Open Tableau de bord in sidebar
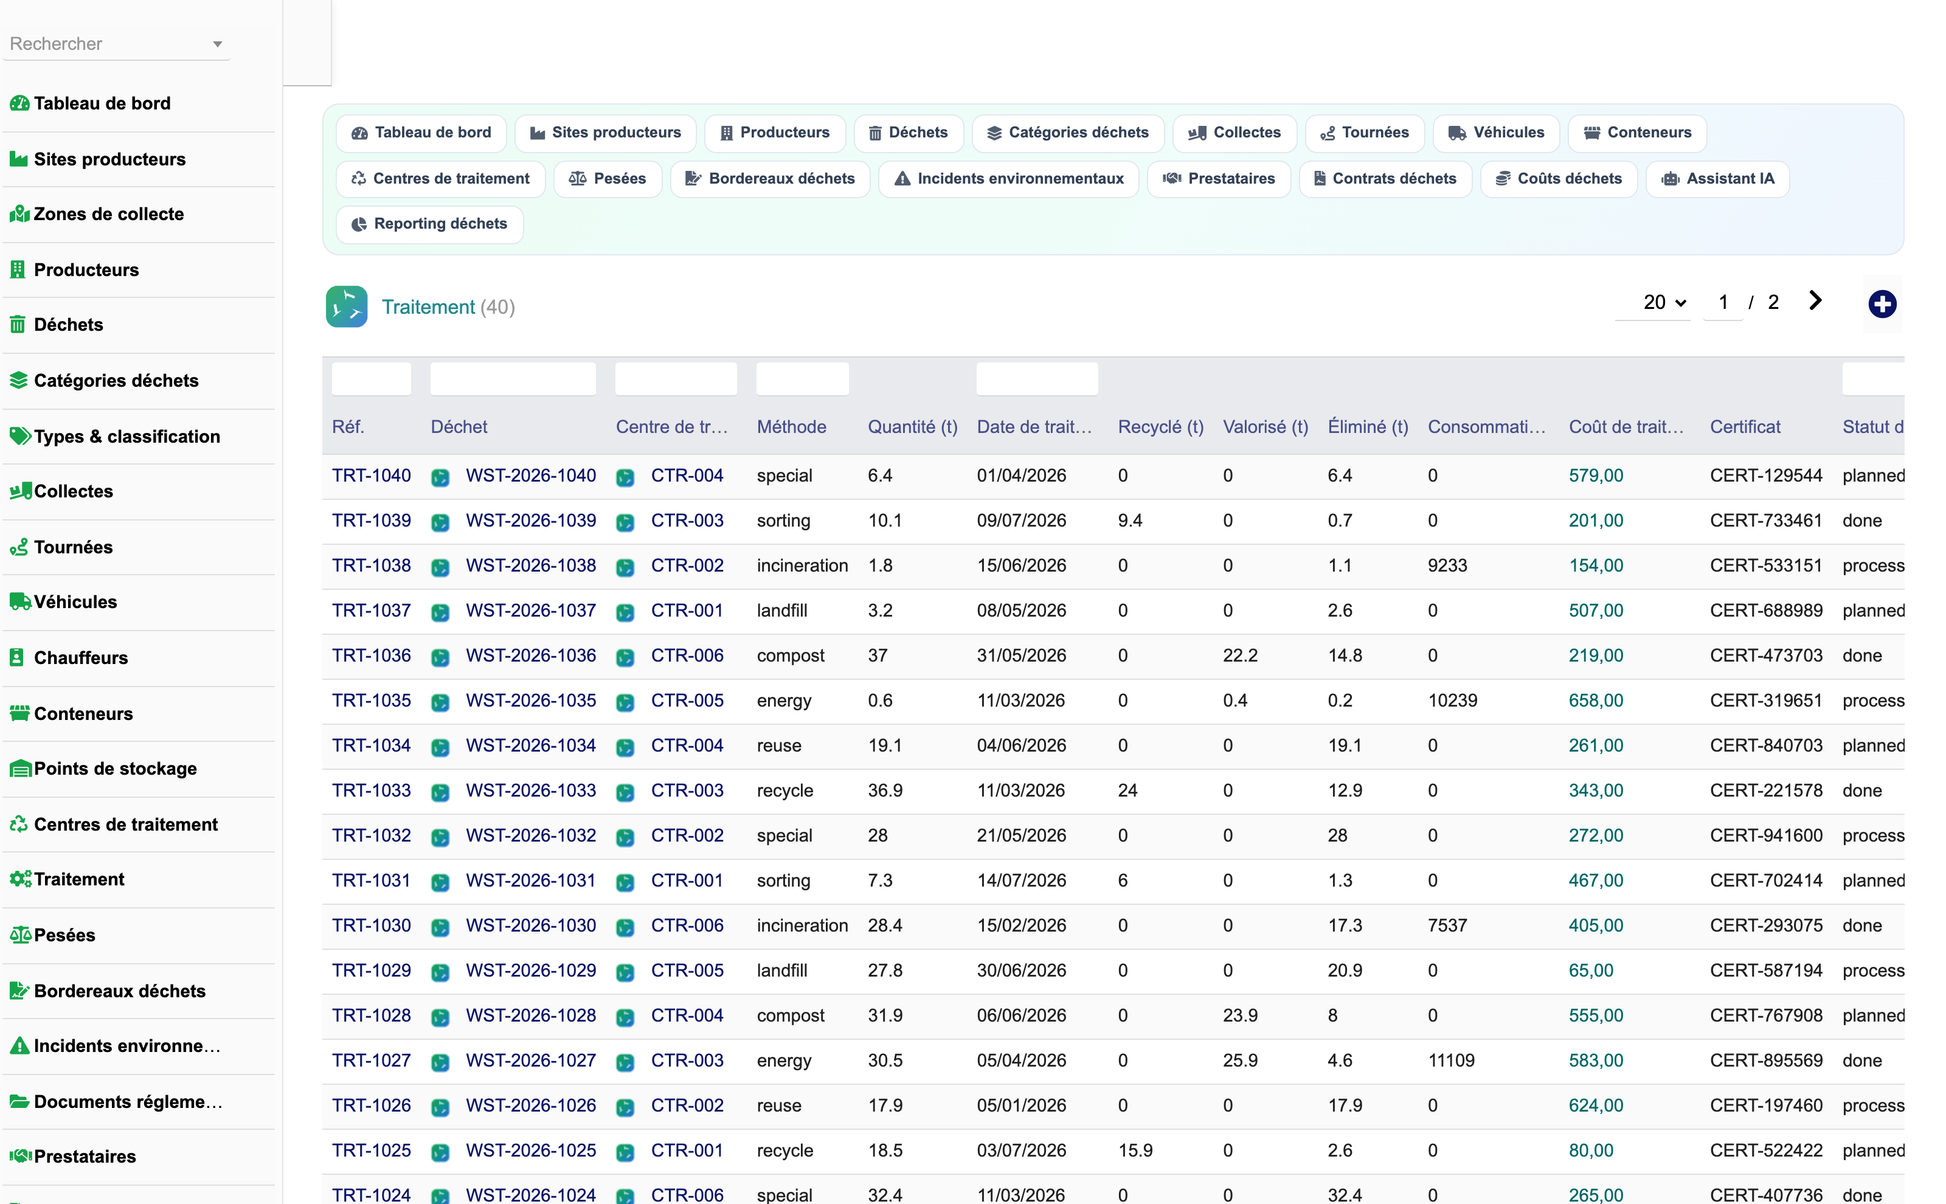The image size is (1946, 1204). coord(102,103)
